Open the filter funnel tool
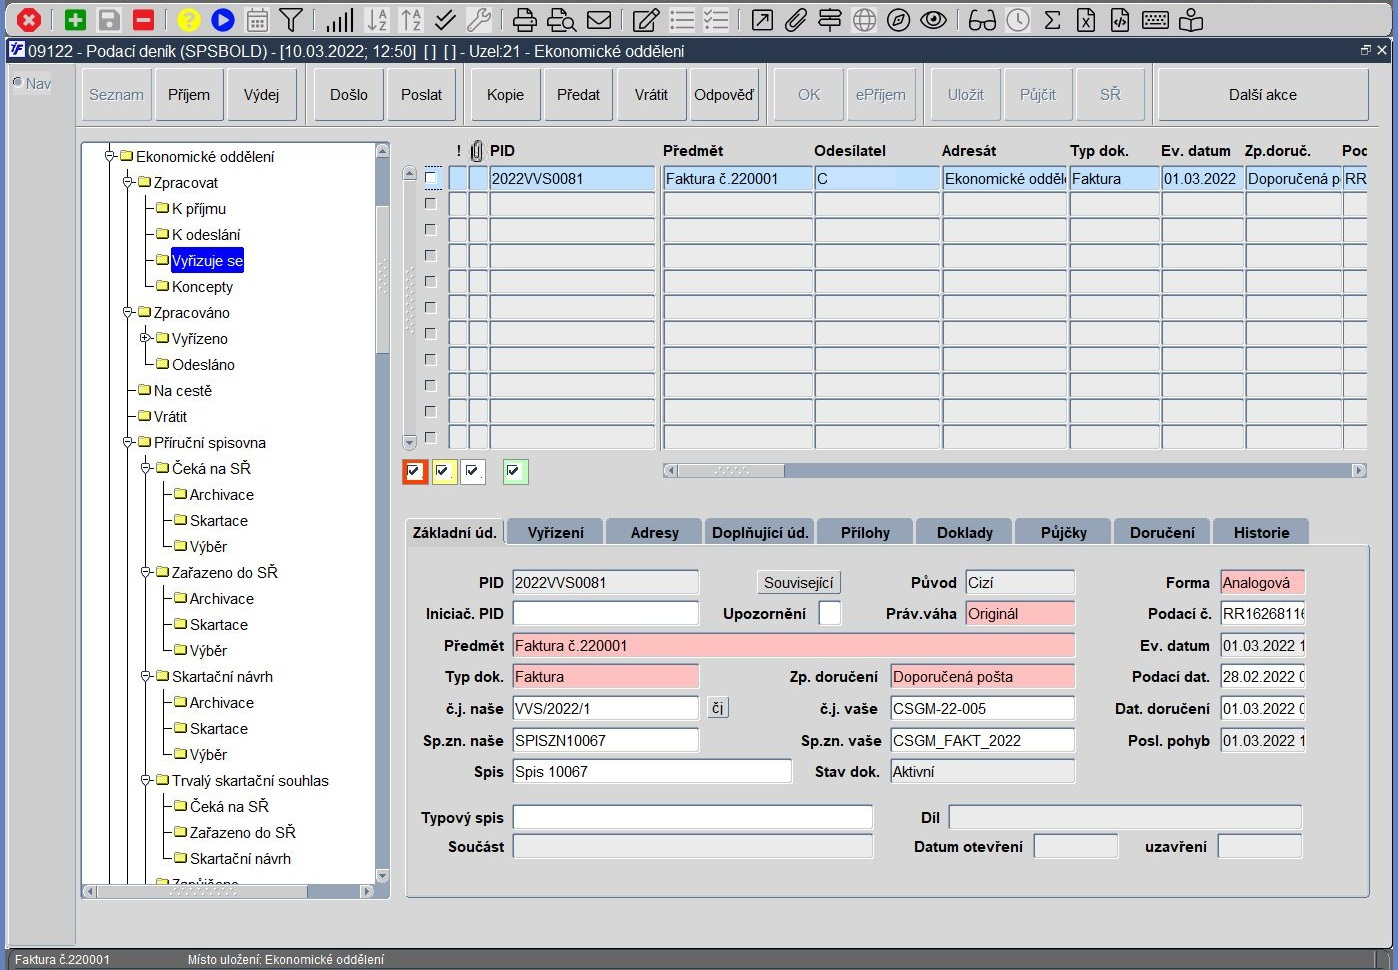Screen dimensions: 1398x970 [x=291, y=19]
